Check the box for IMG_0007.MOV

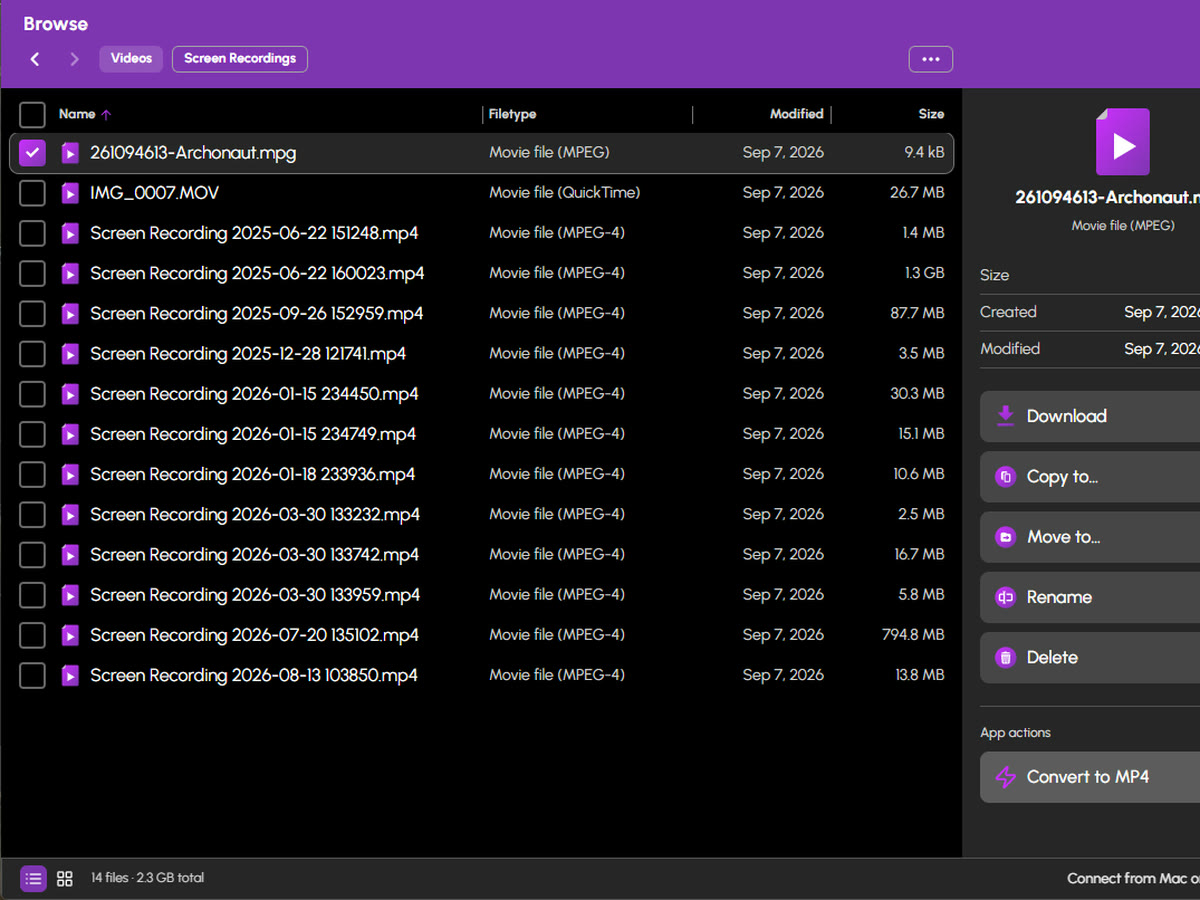33,193
